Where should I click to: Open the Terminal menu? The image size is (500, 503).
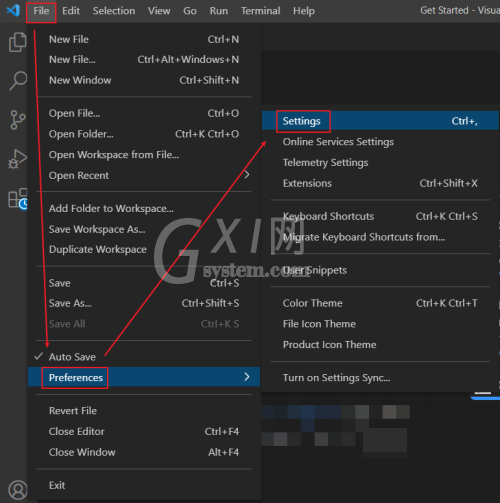click(260, 11)
